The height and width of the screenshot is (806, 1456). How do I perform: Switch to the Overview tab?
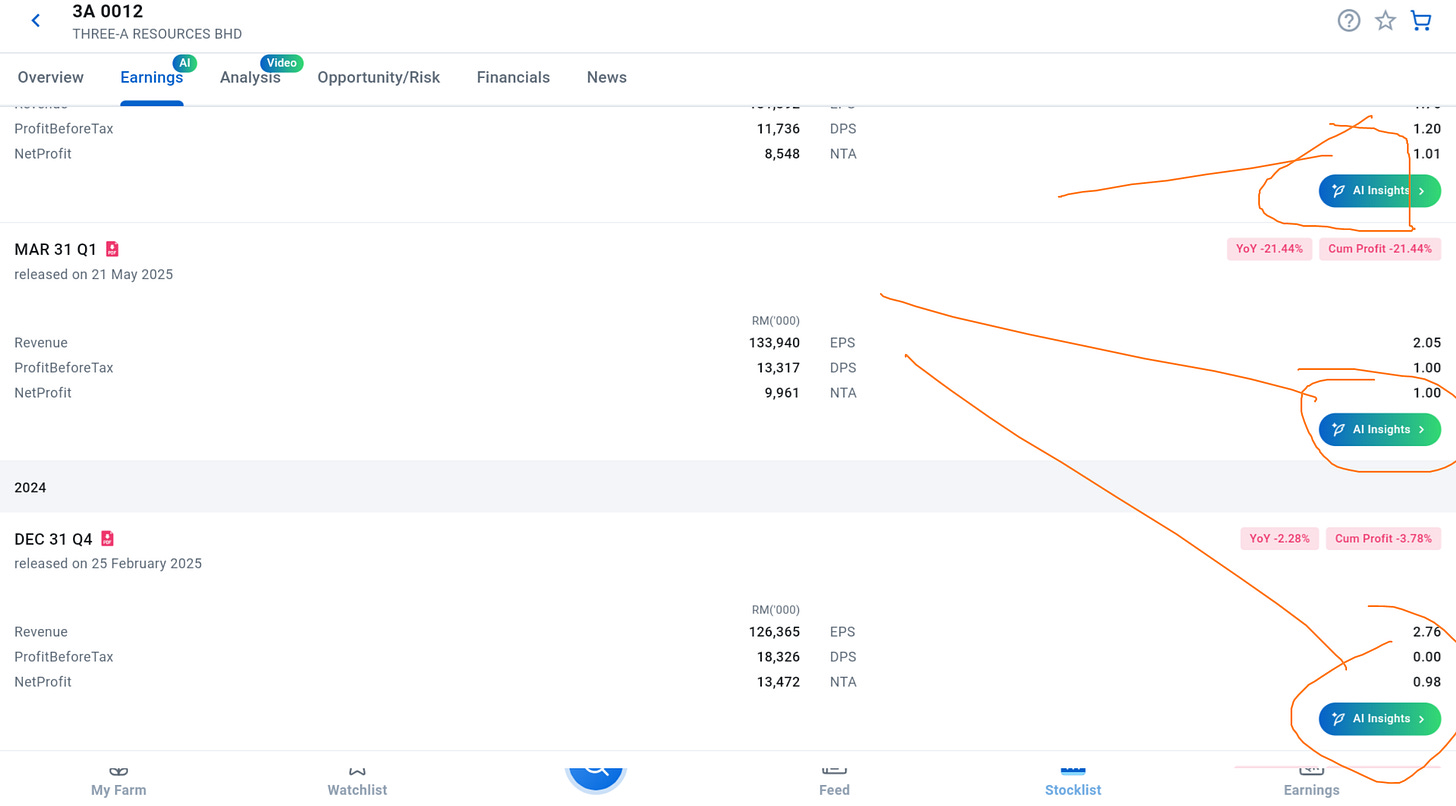pos(51,77)
